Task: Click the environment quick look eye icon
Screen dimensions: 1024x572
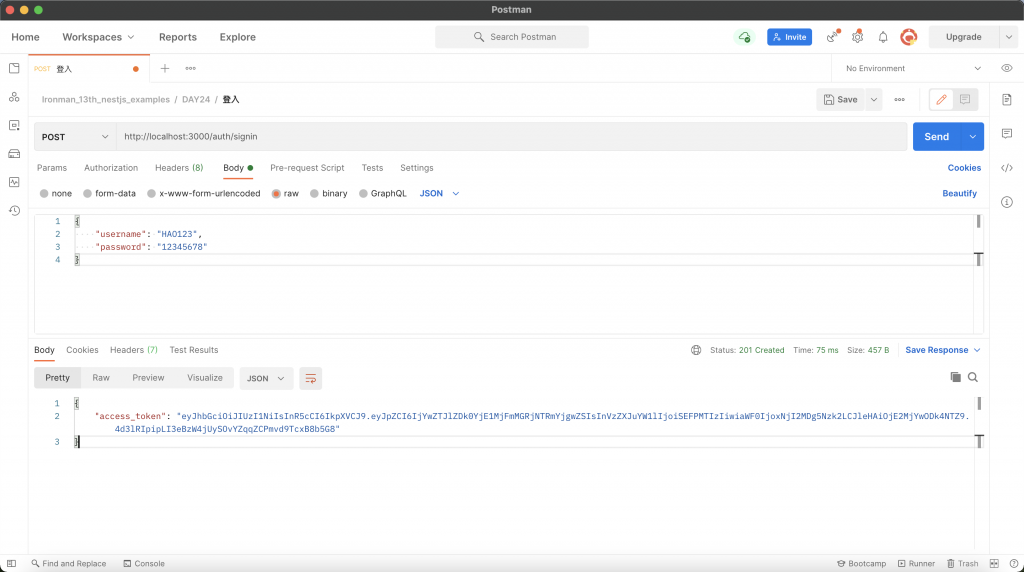Action: pos(1006,69)
